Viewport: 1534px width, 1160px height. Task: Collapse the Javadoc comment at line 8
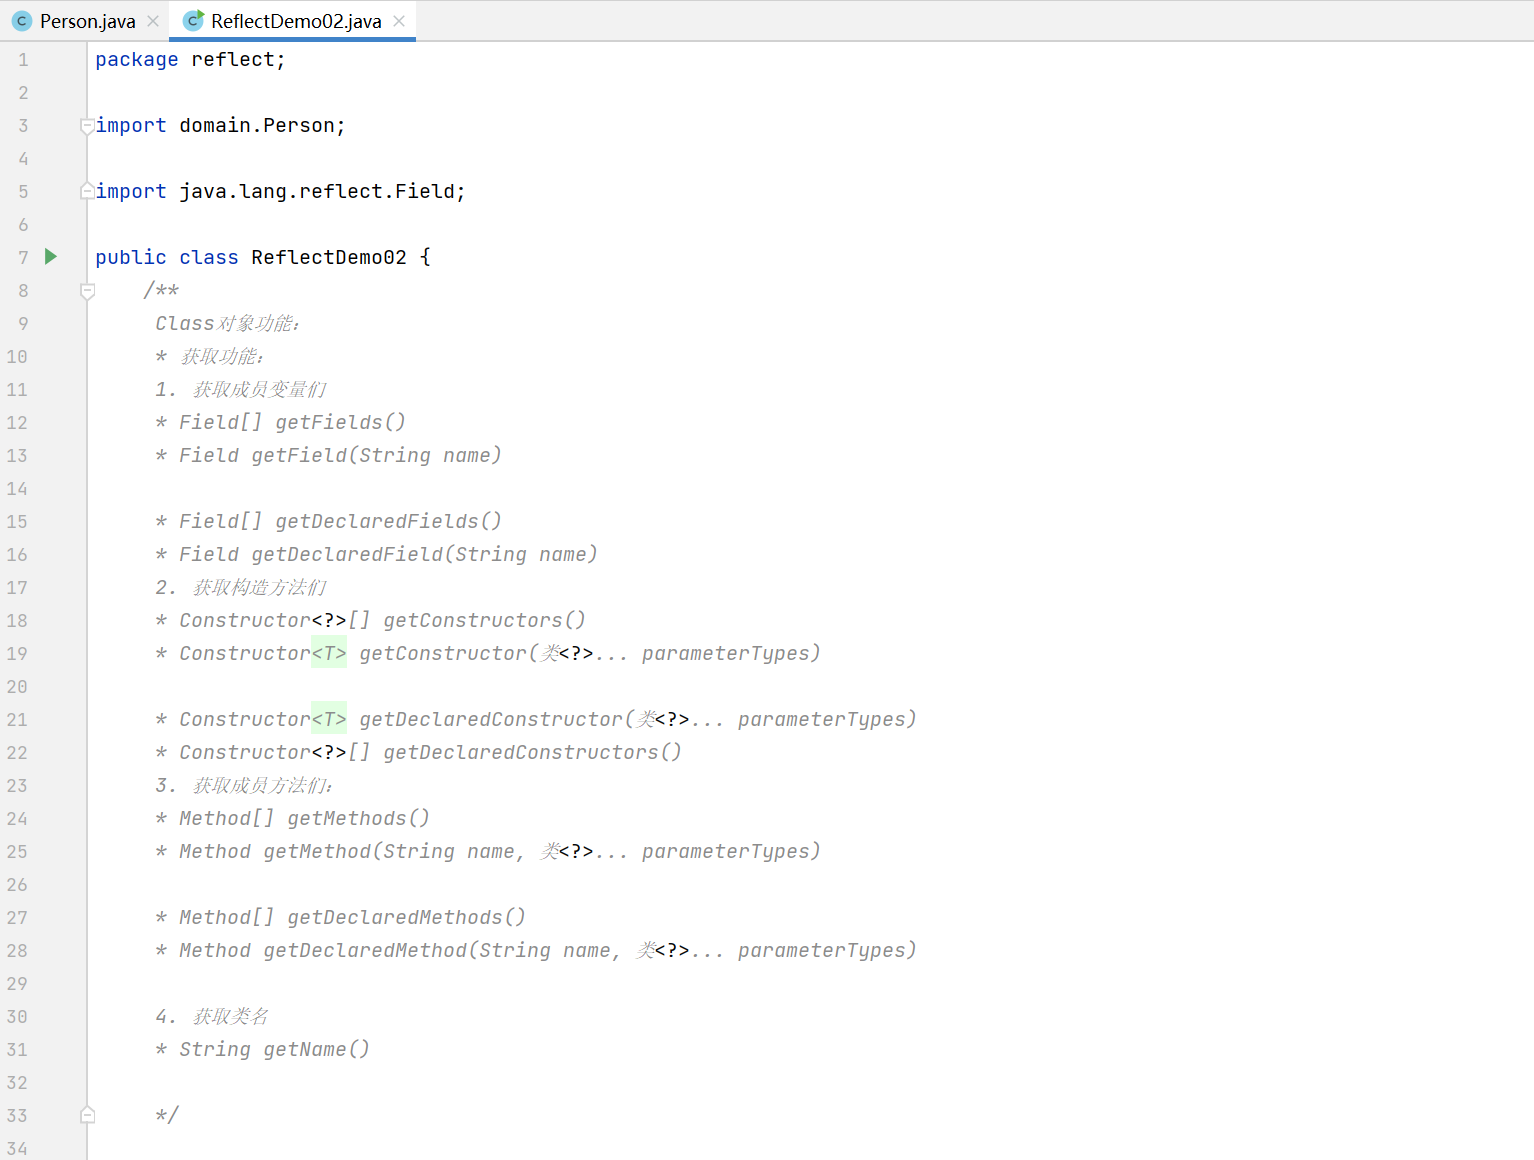tap(87, 291)
